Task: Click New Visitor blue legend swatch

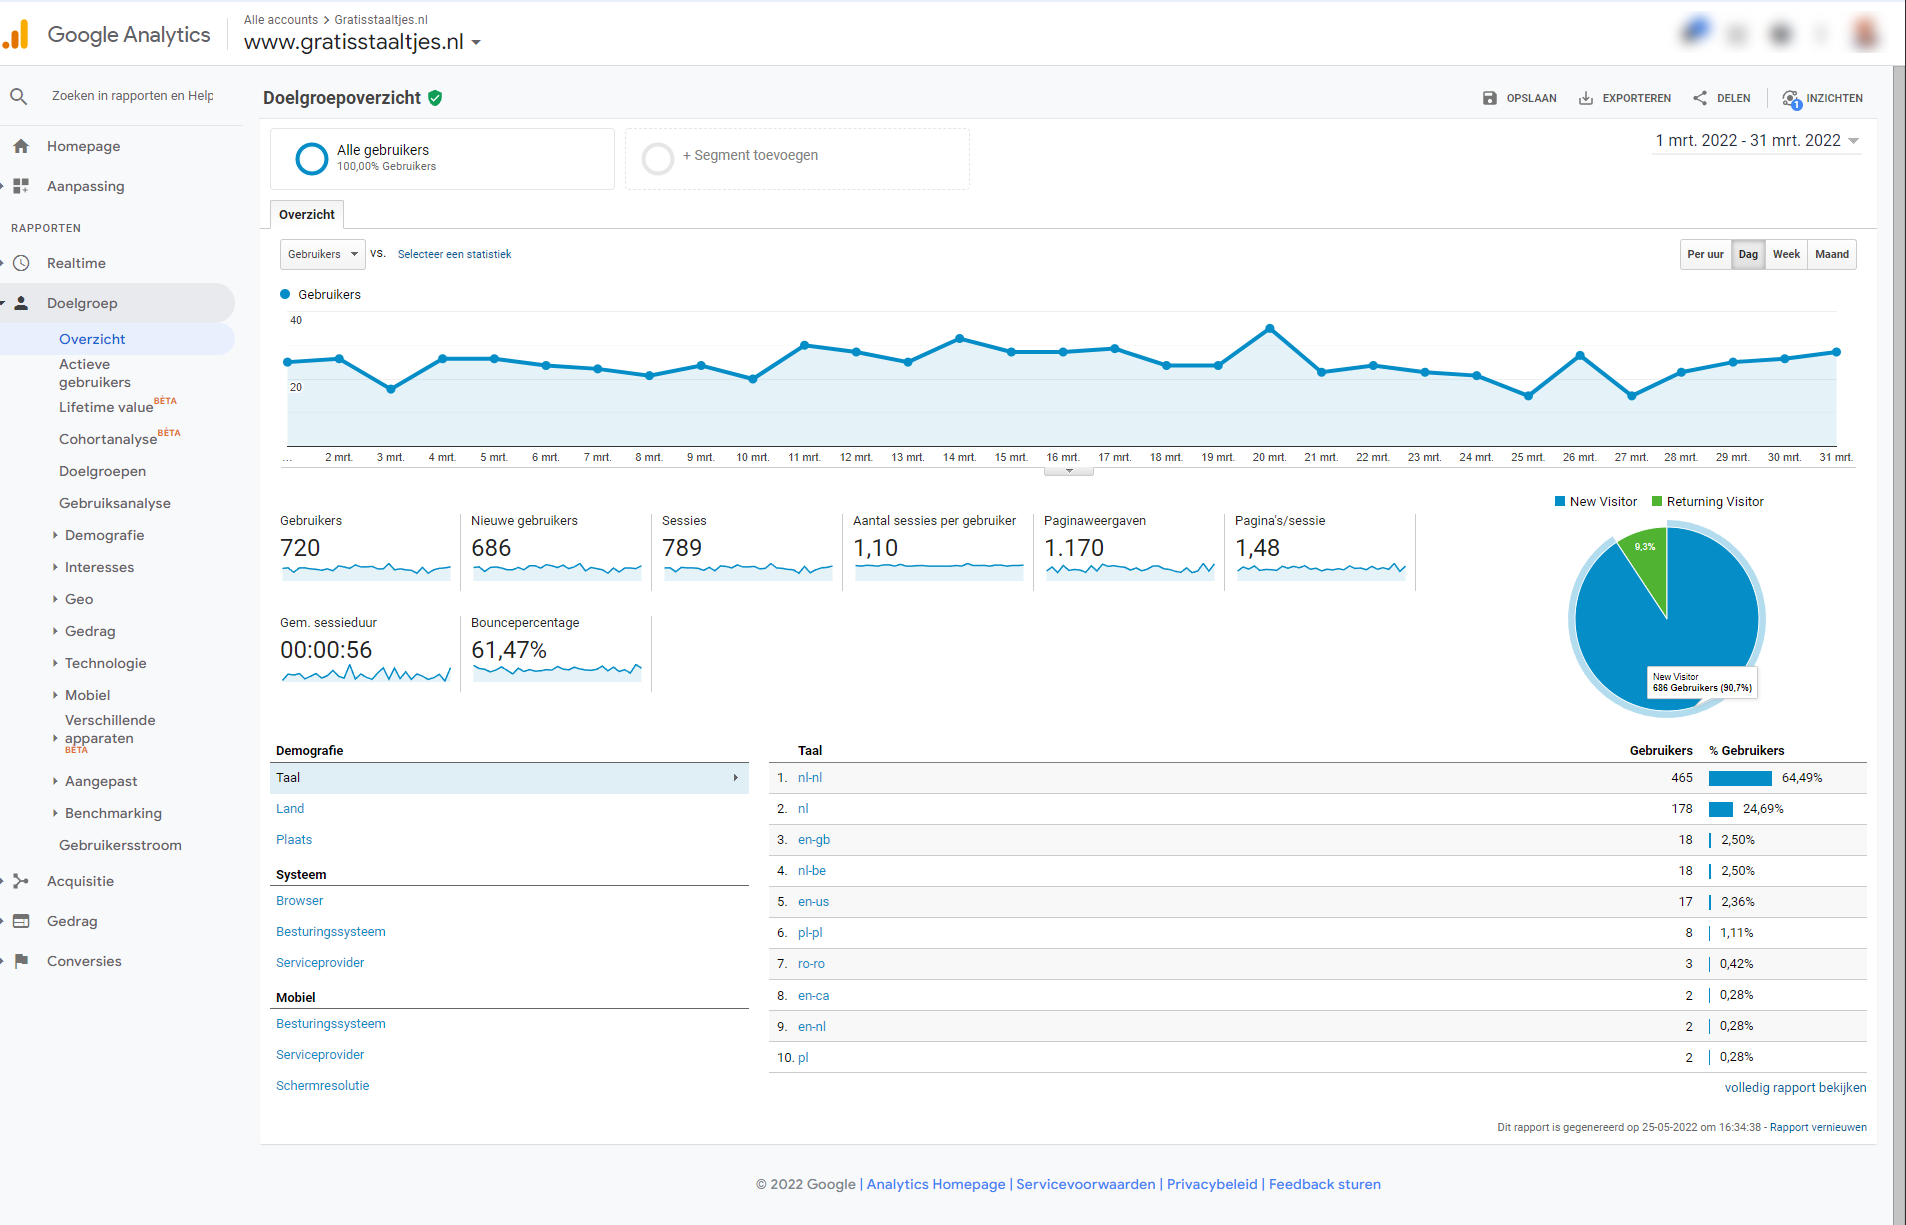Action: point(1560,502)
